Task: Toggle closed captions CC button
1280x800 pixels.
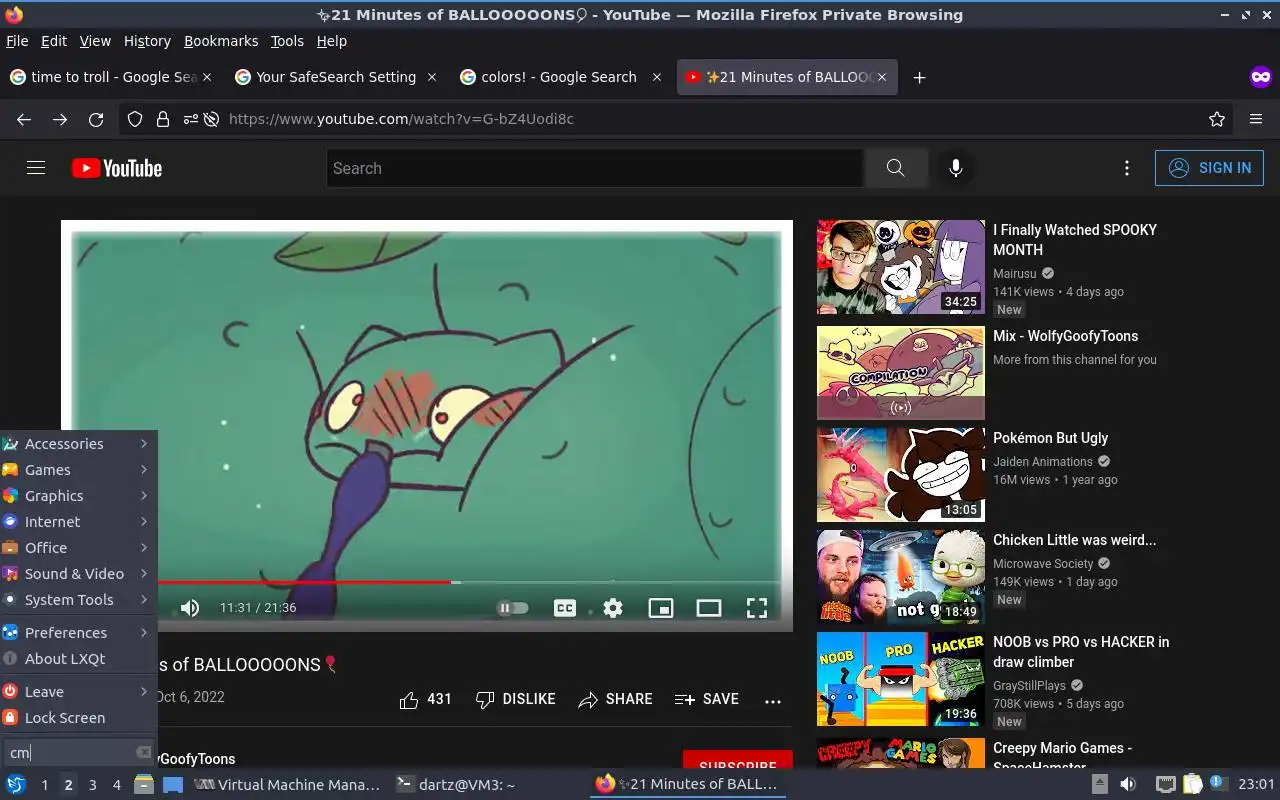Action: click(x=565, y=607)
